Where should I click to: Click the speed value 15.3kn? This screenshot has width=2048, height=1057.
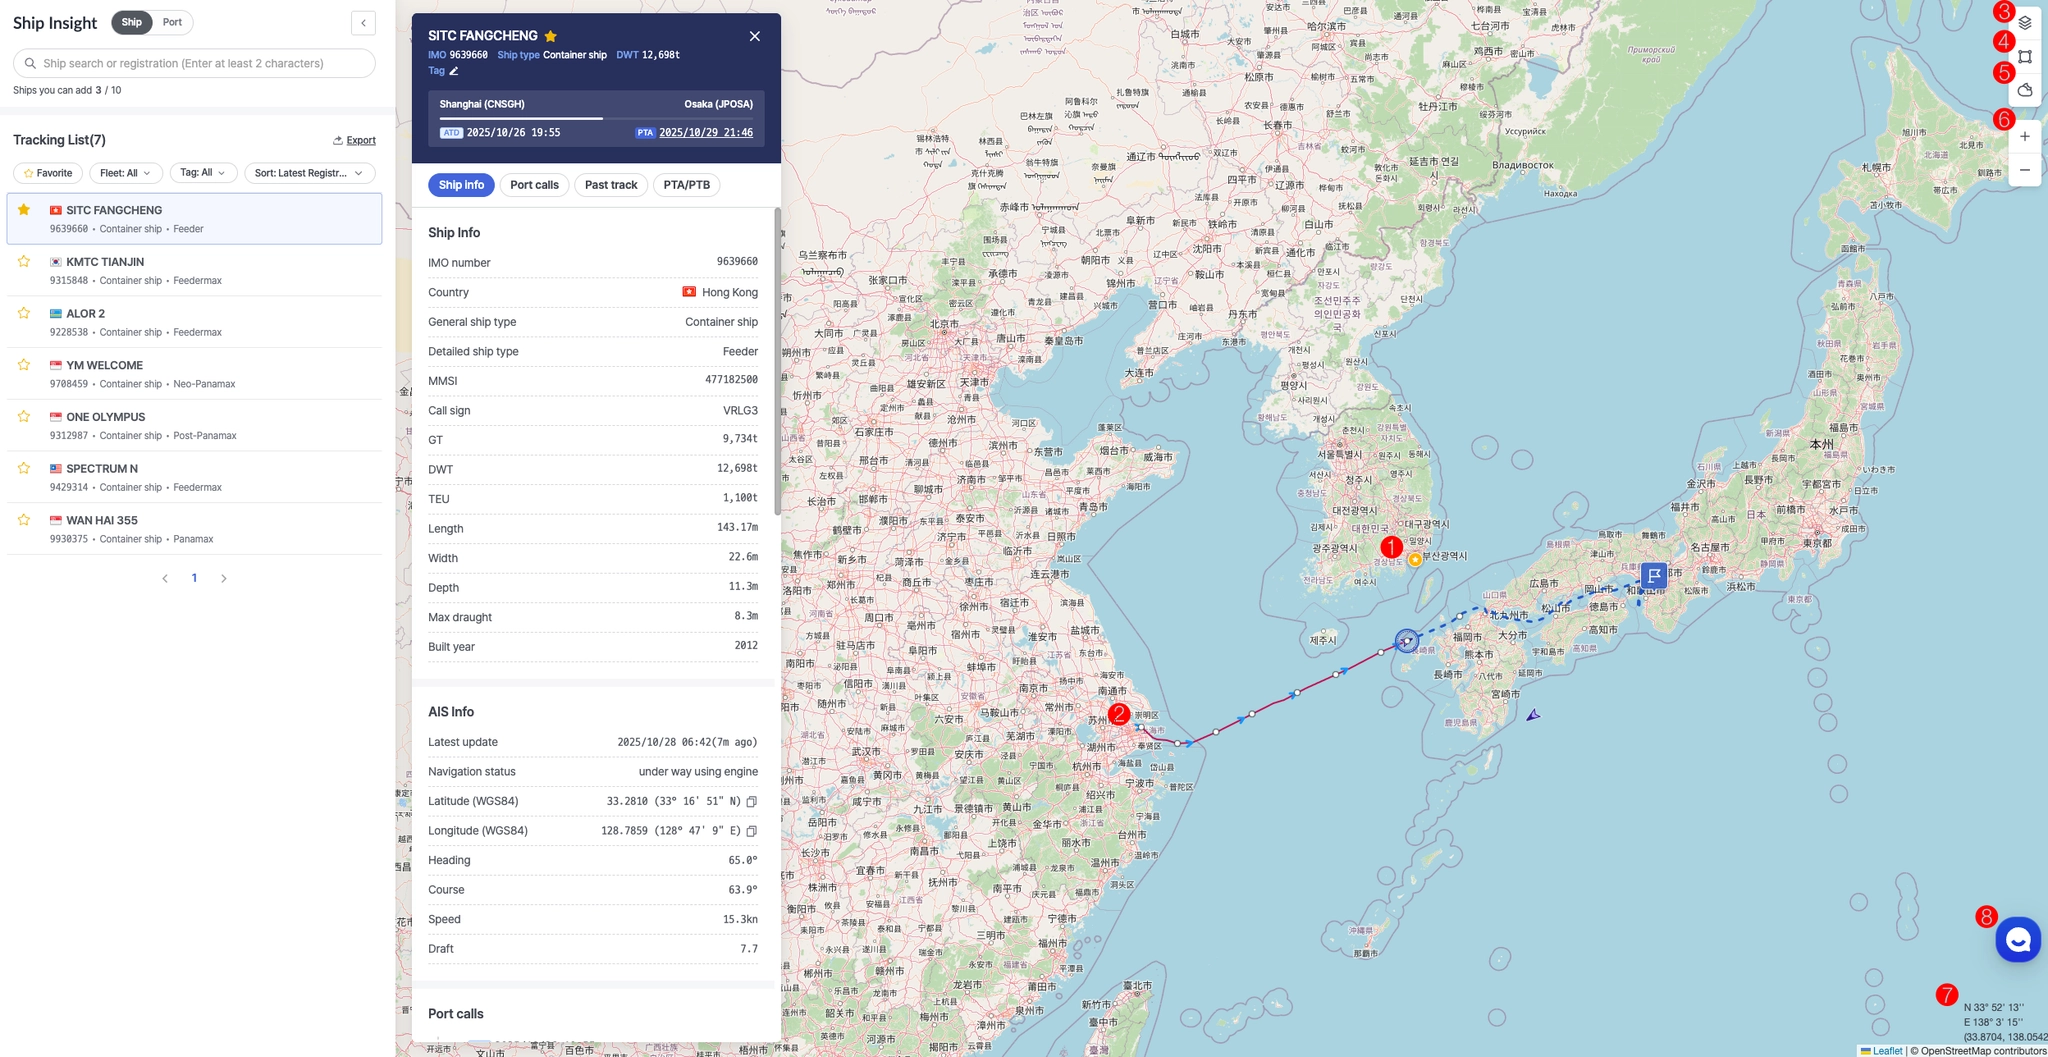[x=740, y=919]
